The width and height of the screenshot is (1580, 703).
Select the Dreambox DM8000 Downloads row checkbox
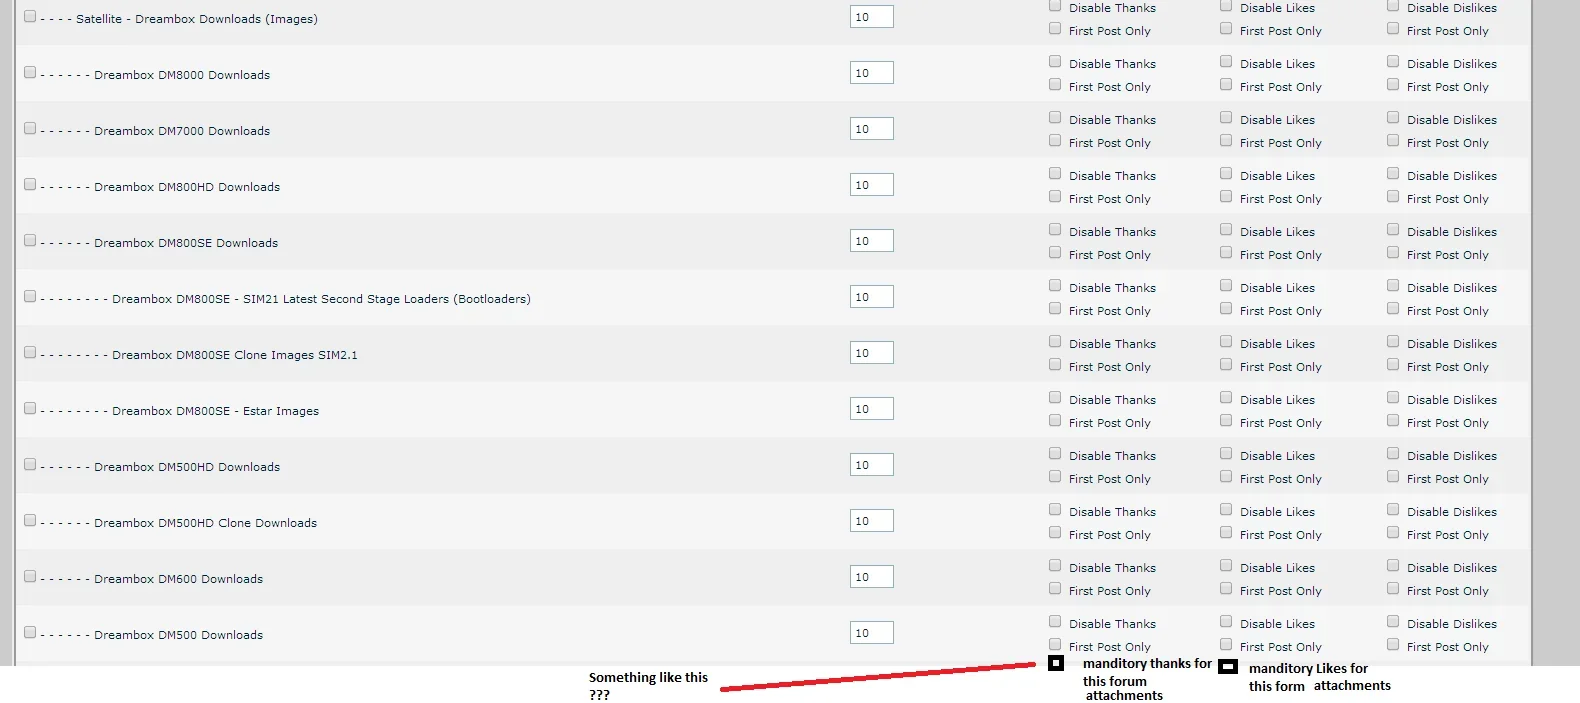coord(30,72)
